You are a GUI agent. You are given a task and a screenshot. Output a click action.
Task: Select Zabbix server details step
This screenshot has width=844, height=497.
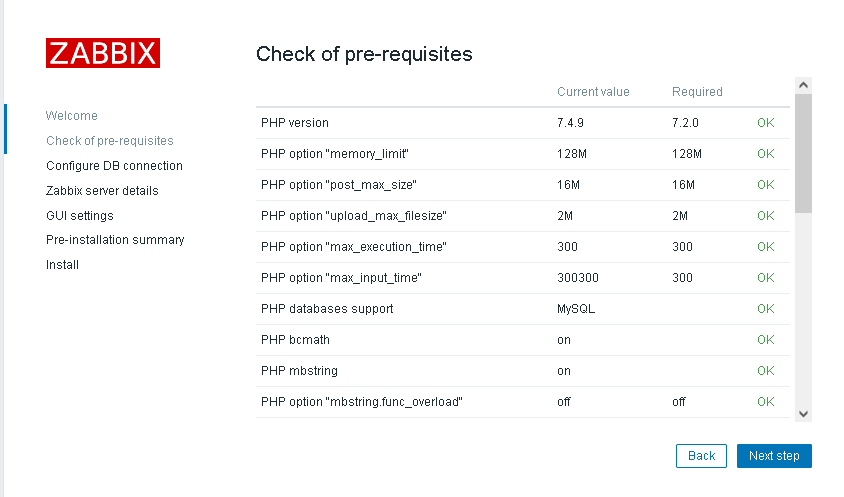(102, 191)
